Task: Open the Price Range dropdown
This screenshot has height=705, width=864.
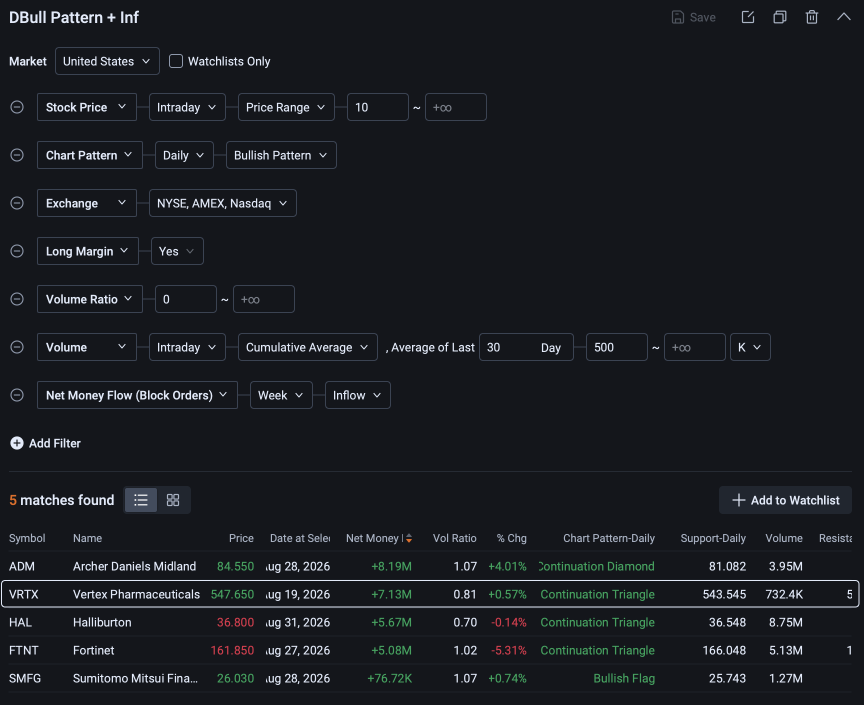Action: (x=286, y=107)
